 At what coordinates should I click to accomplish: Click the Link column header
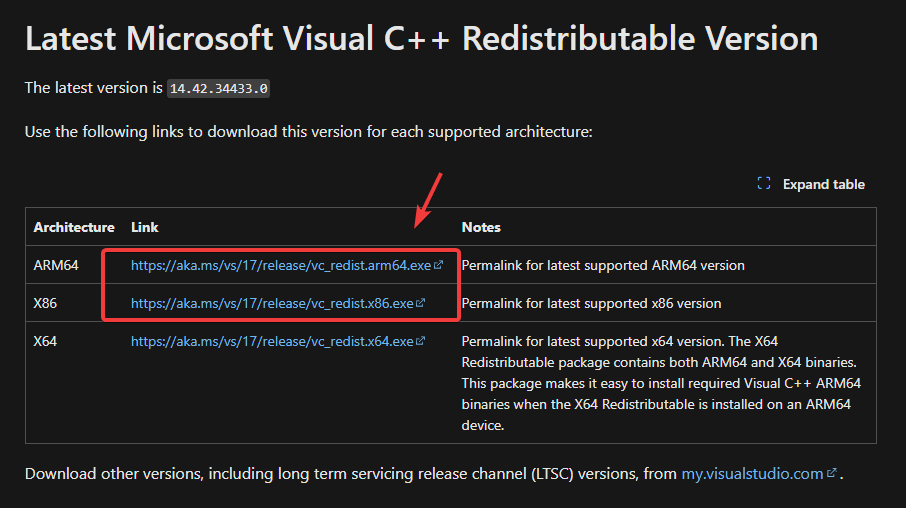coord(145,227)
